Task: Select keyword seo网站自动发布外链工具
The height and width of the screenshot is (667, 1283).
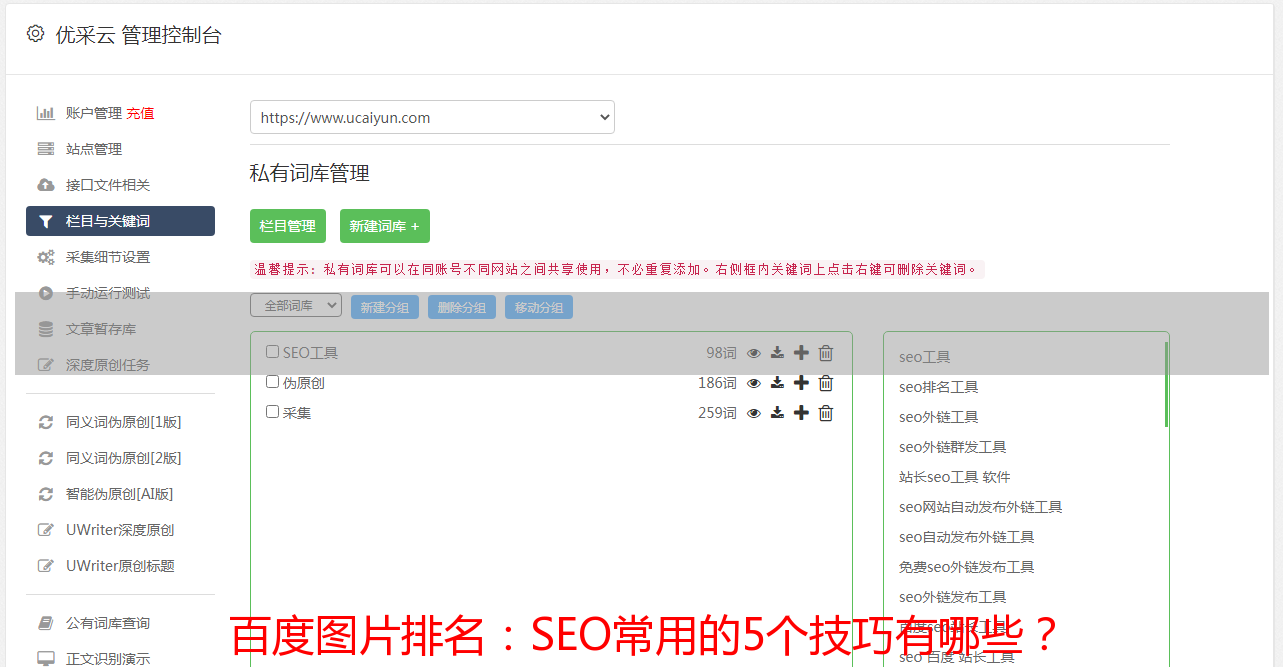Action: [x=980, y=507]
